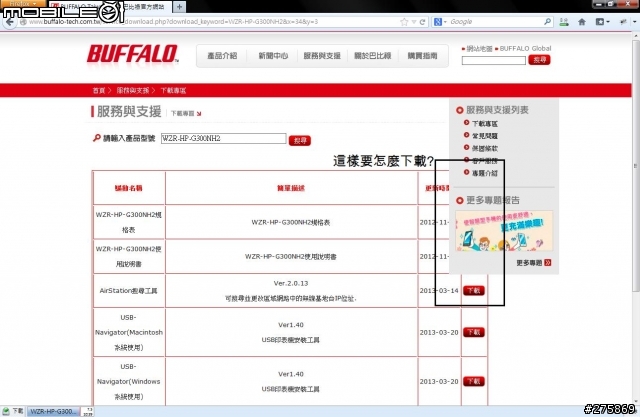Open the Firefox home page icon
The image size is (640, 417).
pyautogui.click(x=582, y=22)
